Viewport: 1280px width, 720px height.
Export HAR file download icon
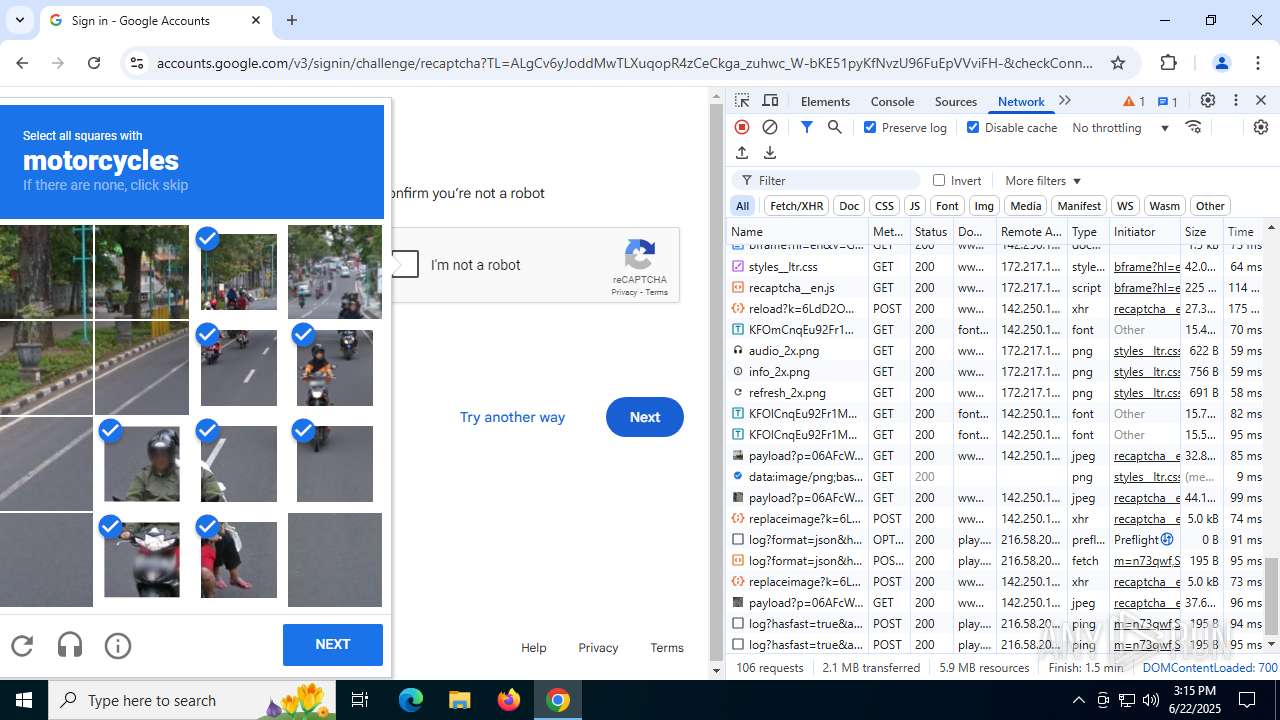tap(770, 153)
